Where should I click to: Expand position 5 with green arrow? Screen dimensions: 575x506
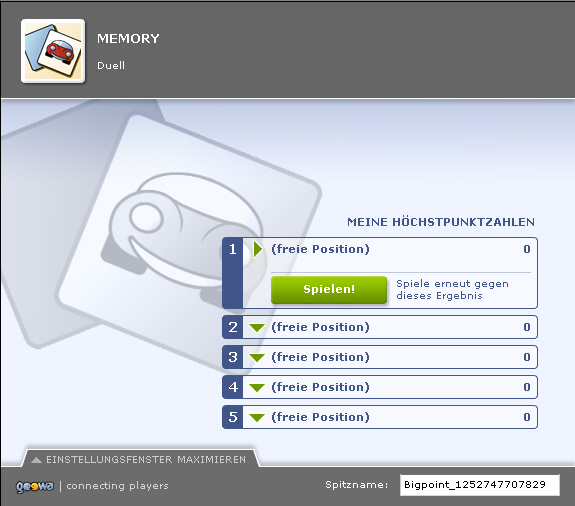257,418
